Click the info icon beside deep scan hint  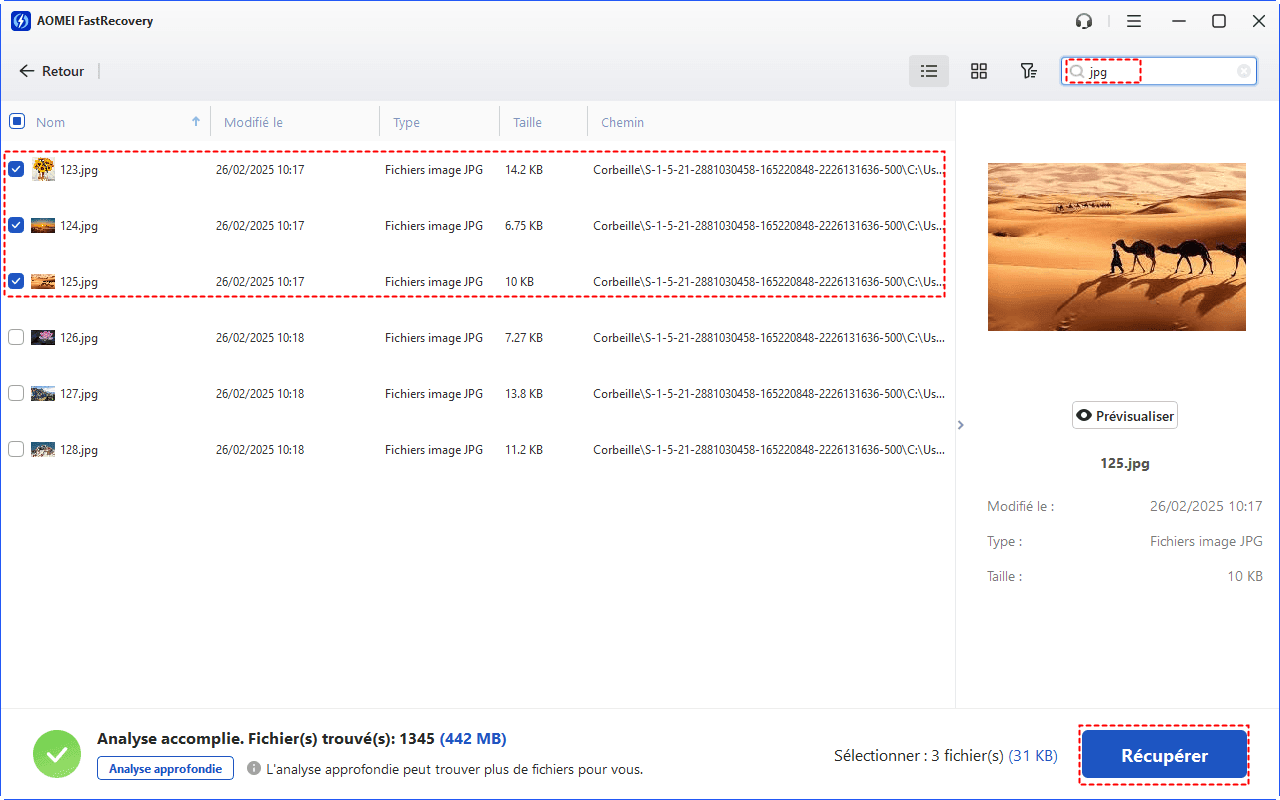pyautogui.click(x=254, y=769)
